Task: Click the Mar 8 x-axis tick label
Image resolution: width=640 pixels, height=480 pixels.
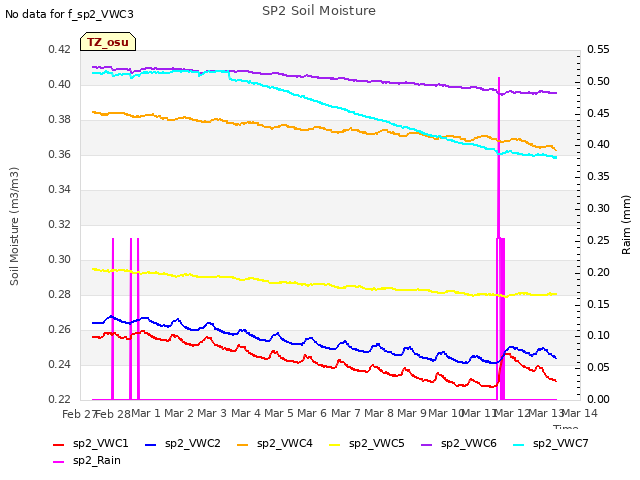Action: [379, 413]
